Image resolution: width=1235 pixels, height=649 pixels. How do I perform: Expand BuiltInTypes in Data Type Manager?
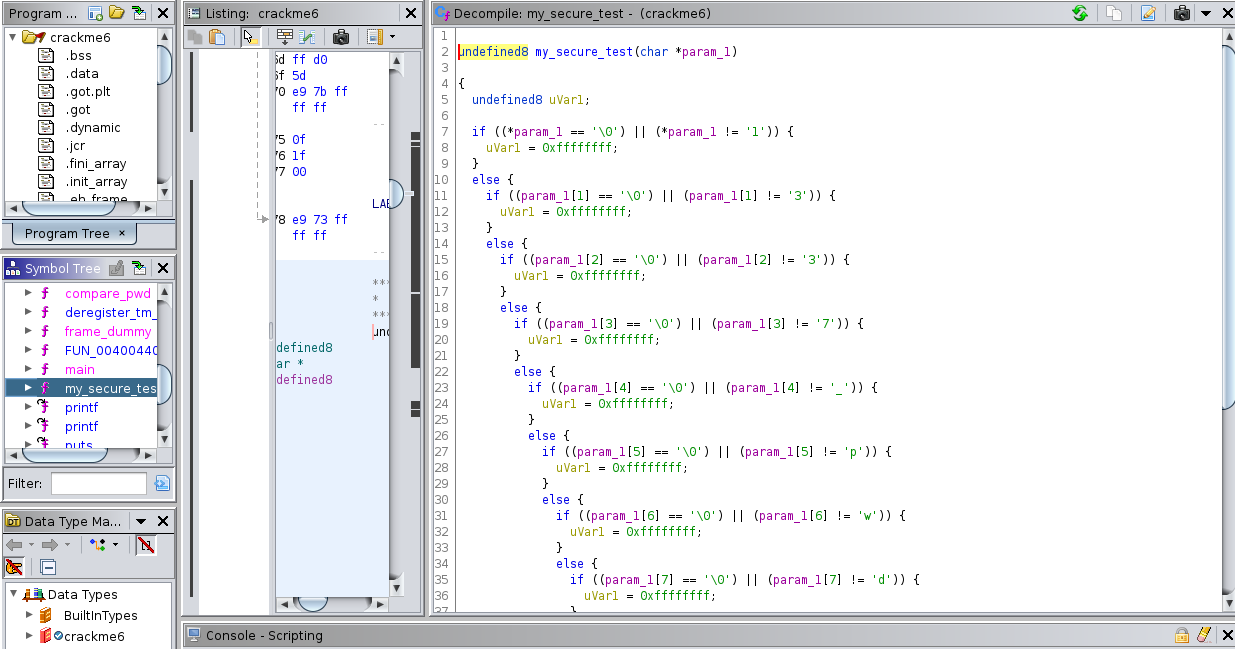tap(29, 615)
